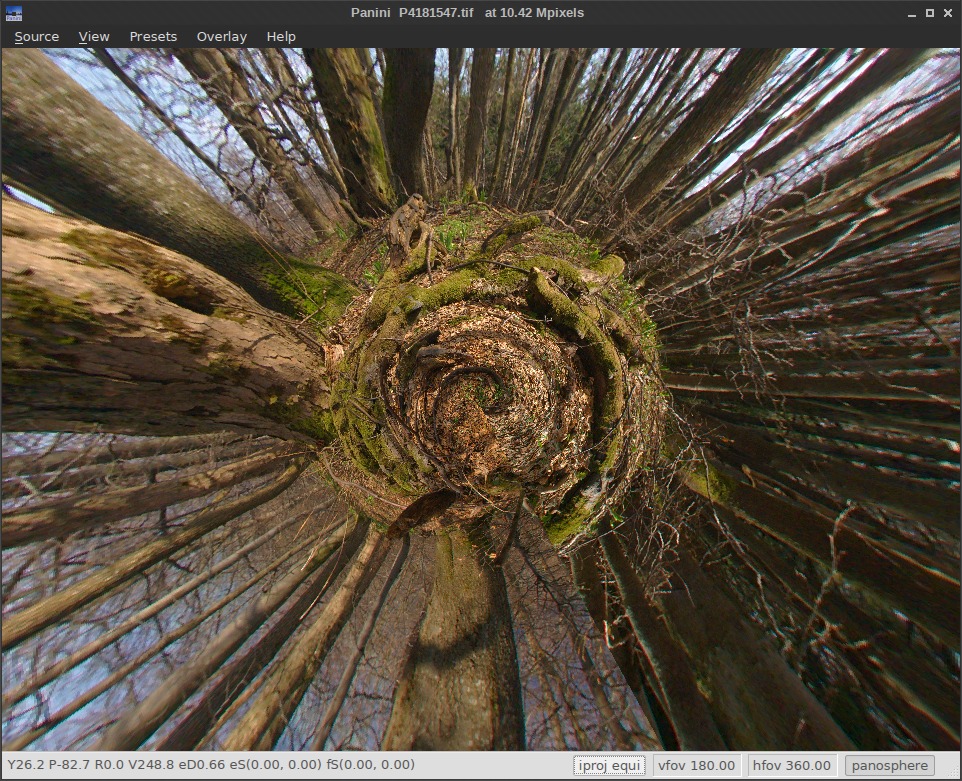Screen dimensions: 962x781
Task: Maximize the Panini window
Action: click(x=930, y=13)
